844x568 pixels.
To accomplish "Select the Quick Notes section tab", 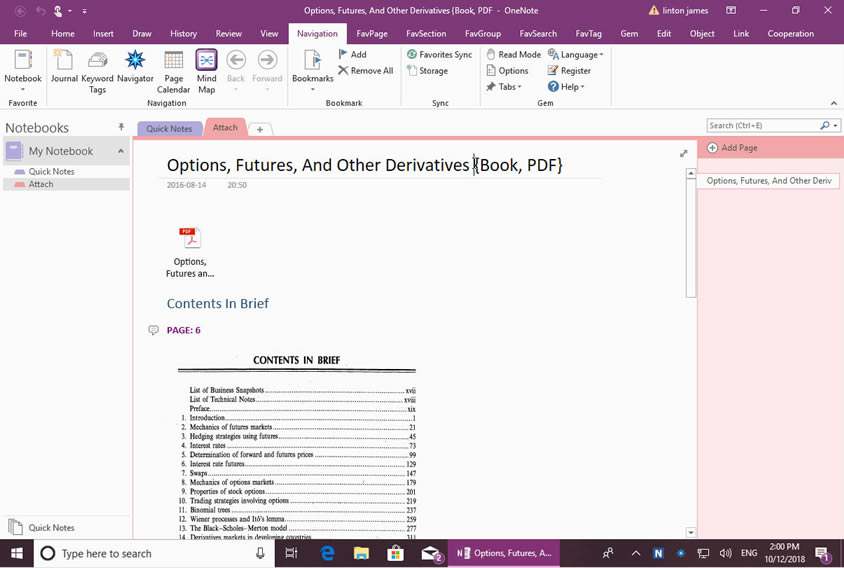I will 169,129.
